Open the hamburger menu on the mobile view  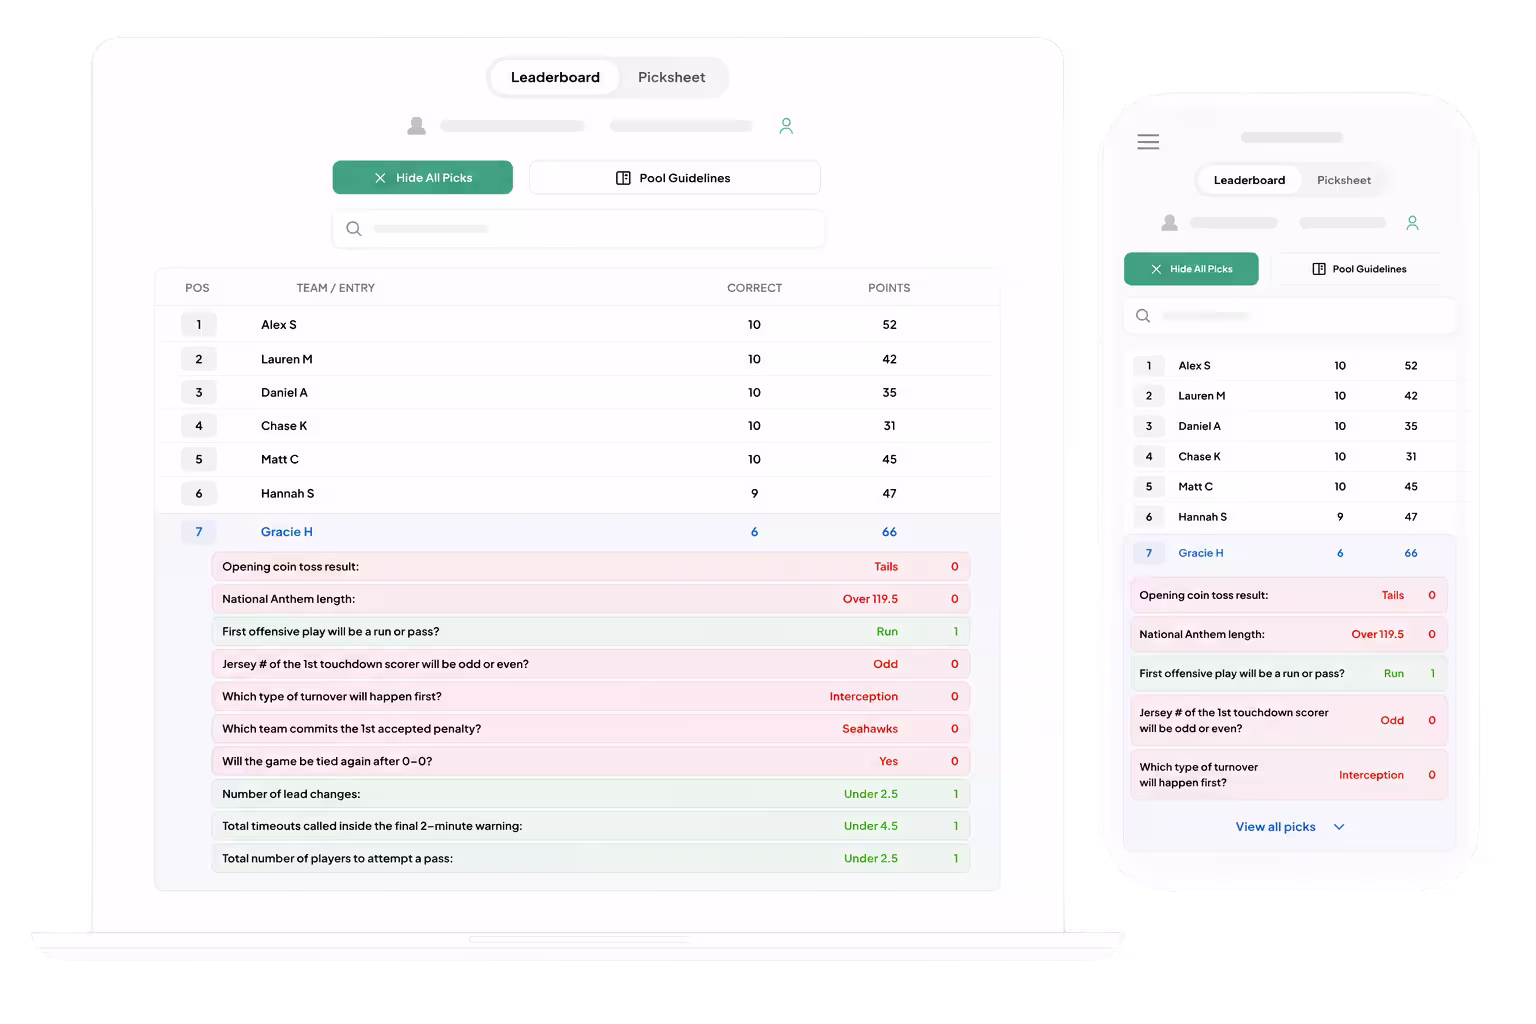click(x=1148, y=142)
